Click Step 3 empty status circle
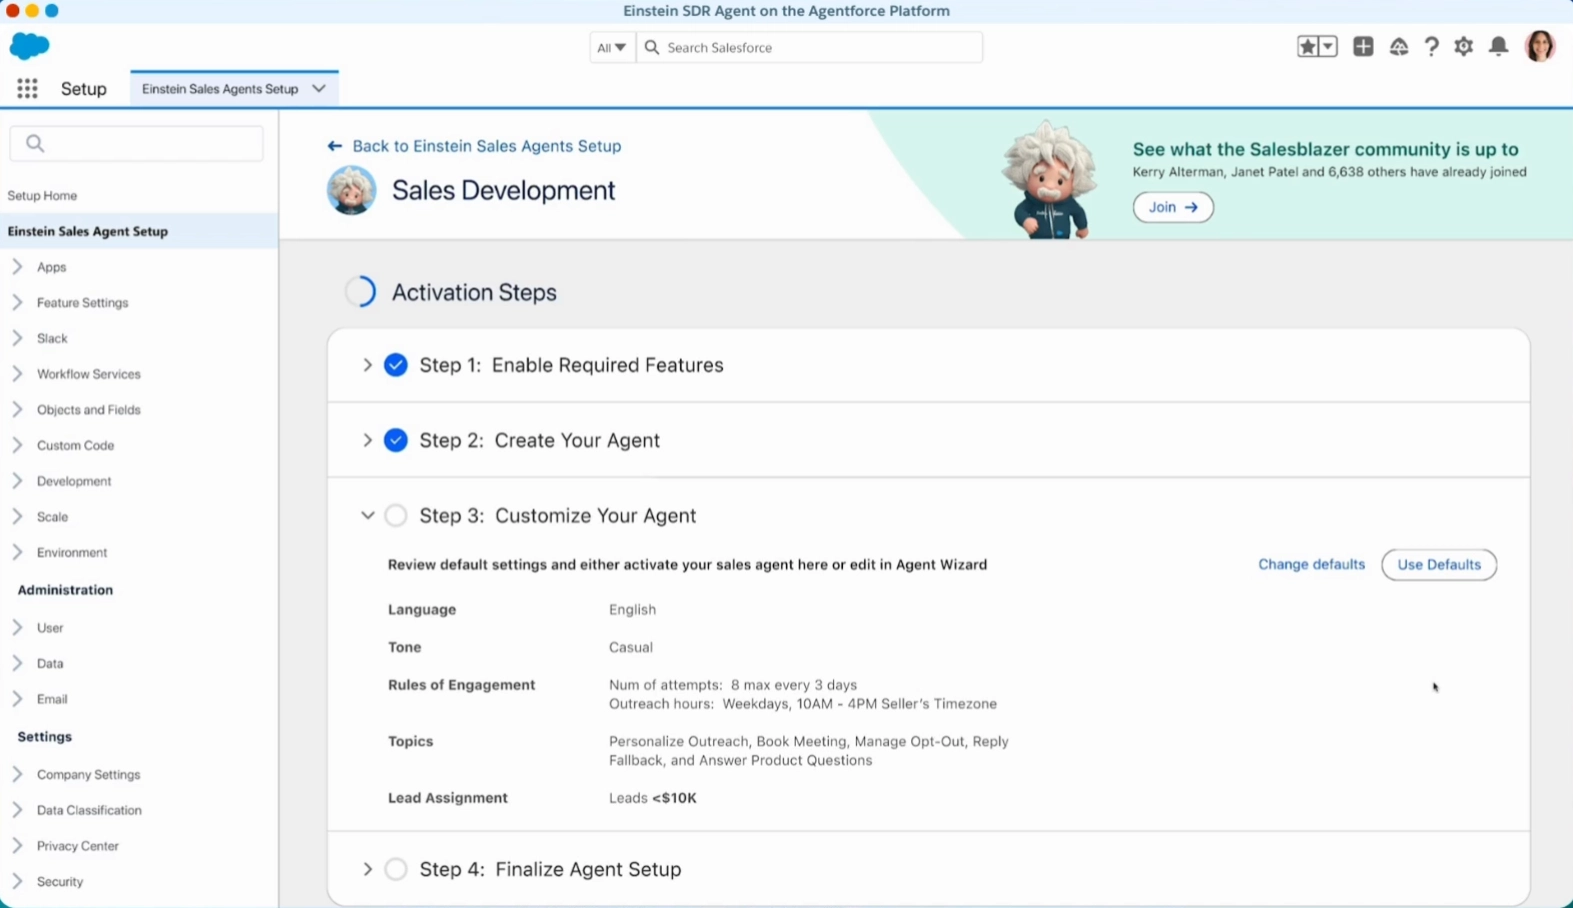This screenshot has width=1573, height=908. tap(396, 515)
